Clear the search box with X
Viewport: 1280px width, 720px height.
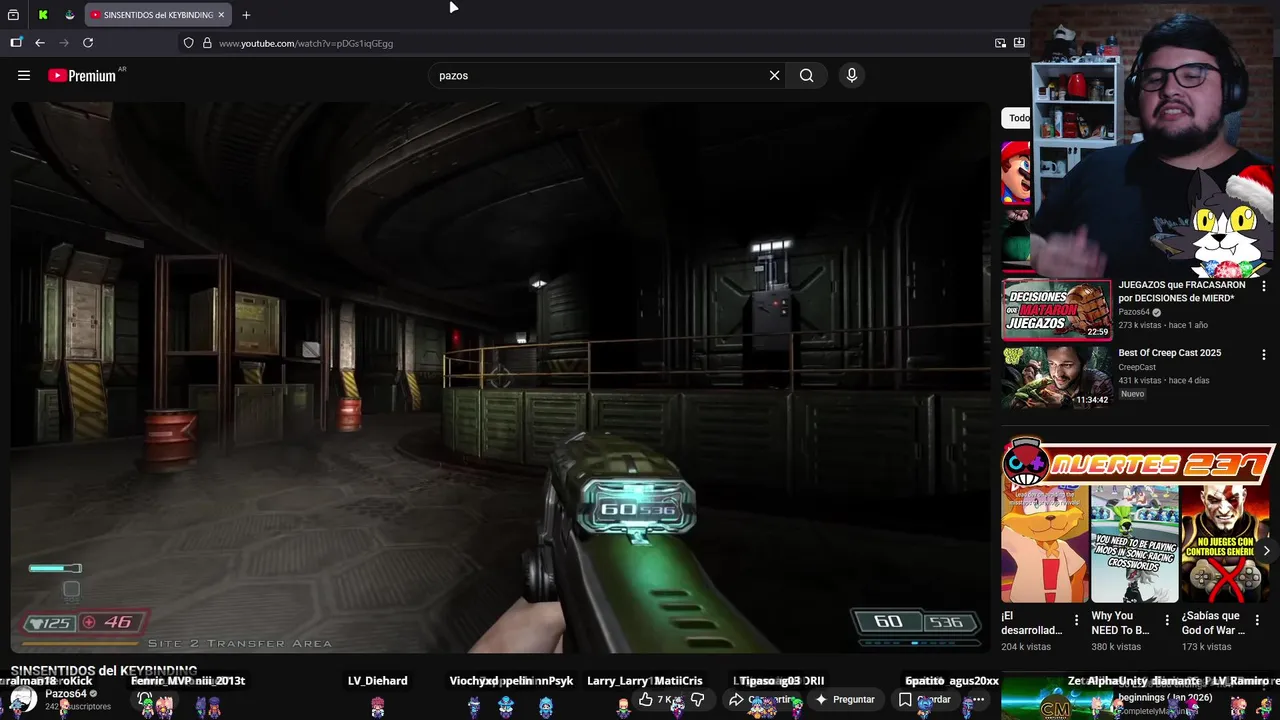click(774, 75)
